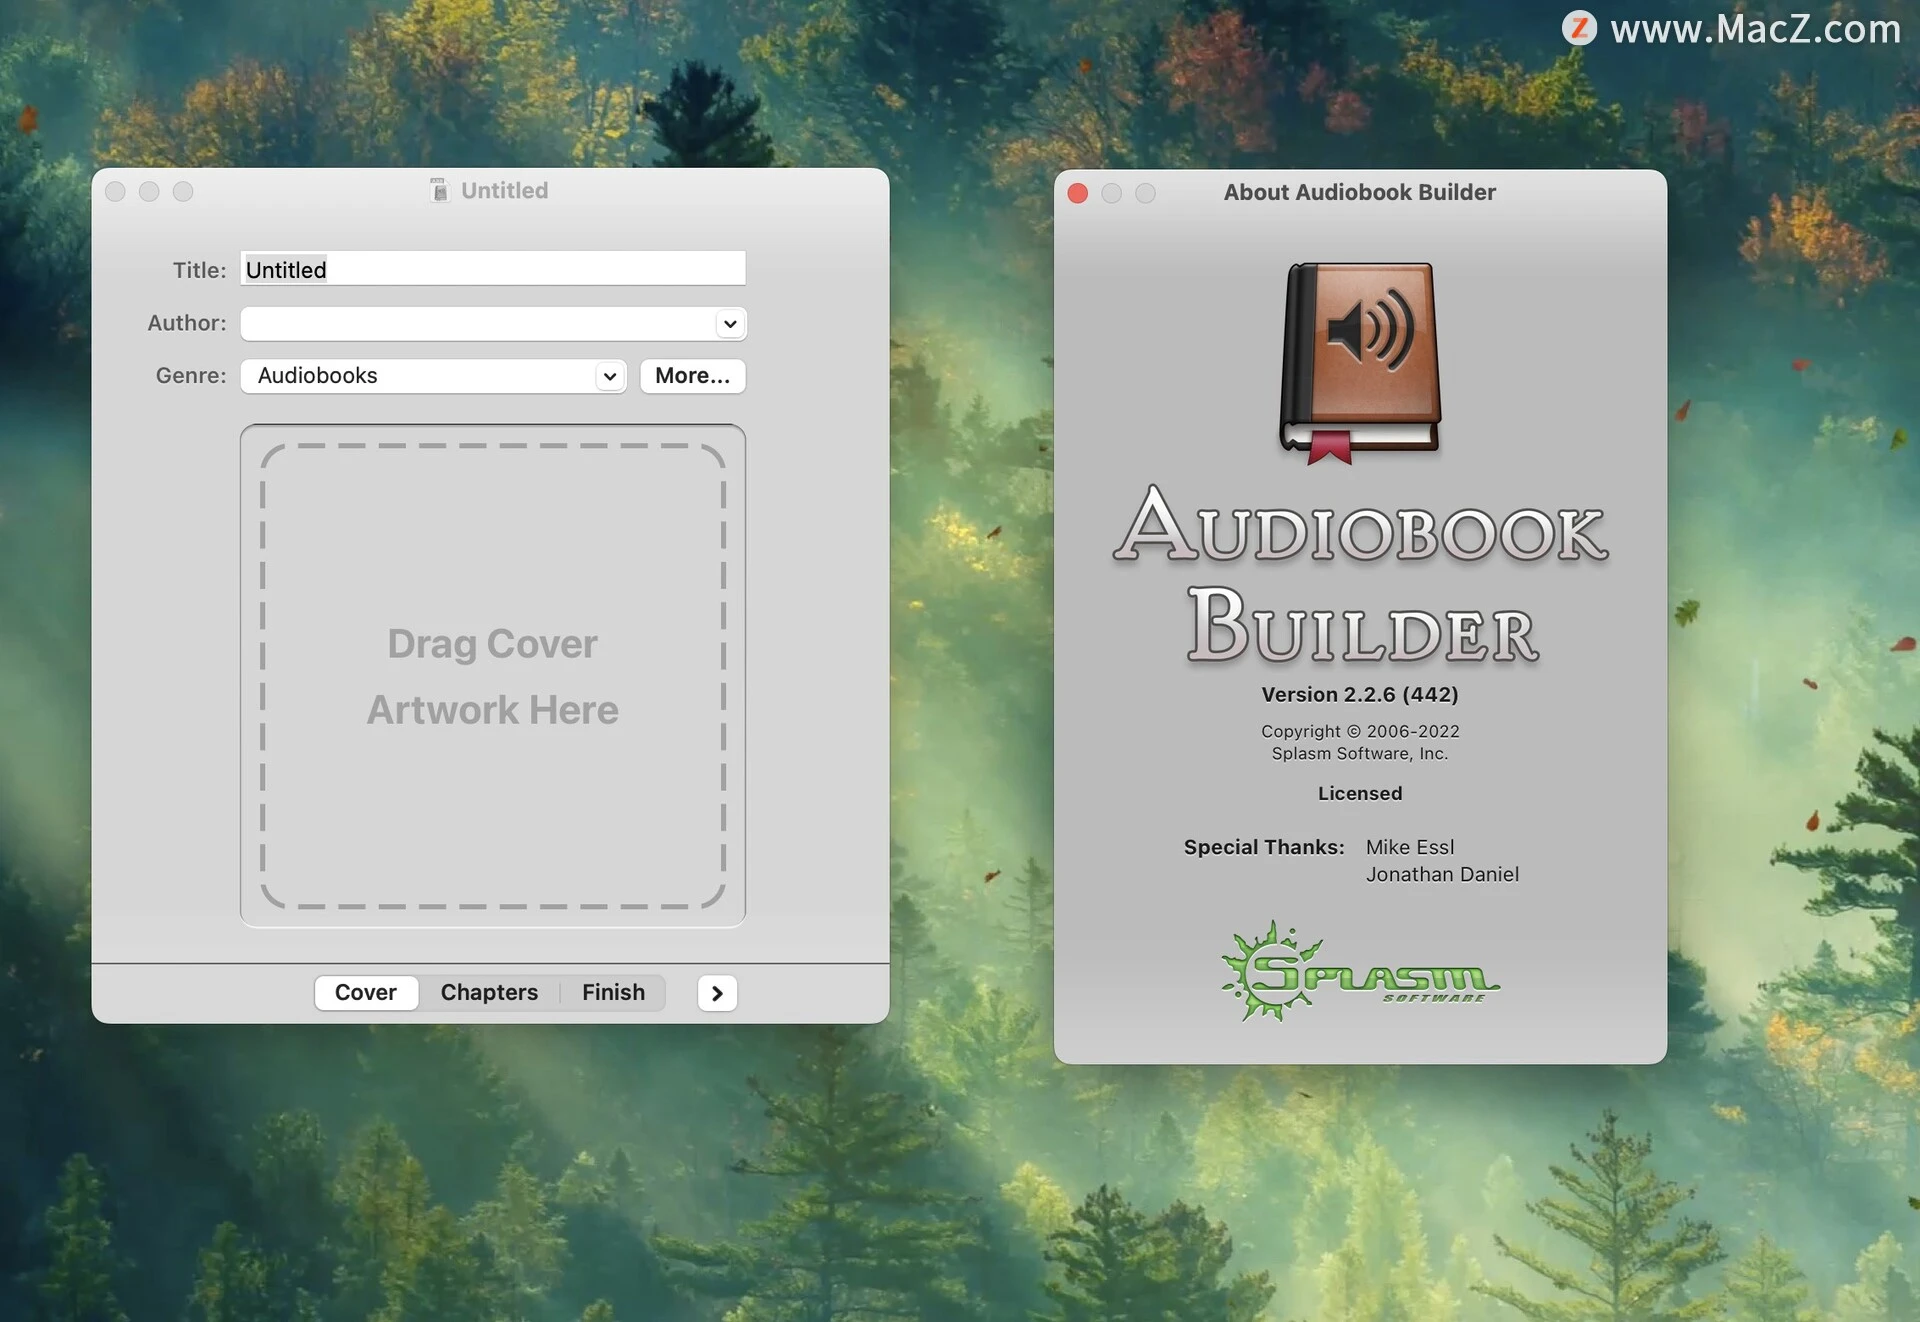The height and width of the screenshot is (1322, 1920).
Task: Click the Drag Cover Artwork Here well
Action: click(492, 676)
